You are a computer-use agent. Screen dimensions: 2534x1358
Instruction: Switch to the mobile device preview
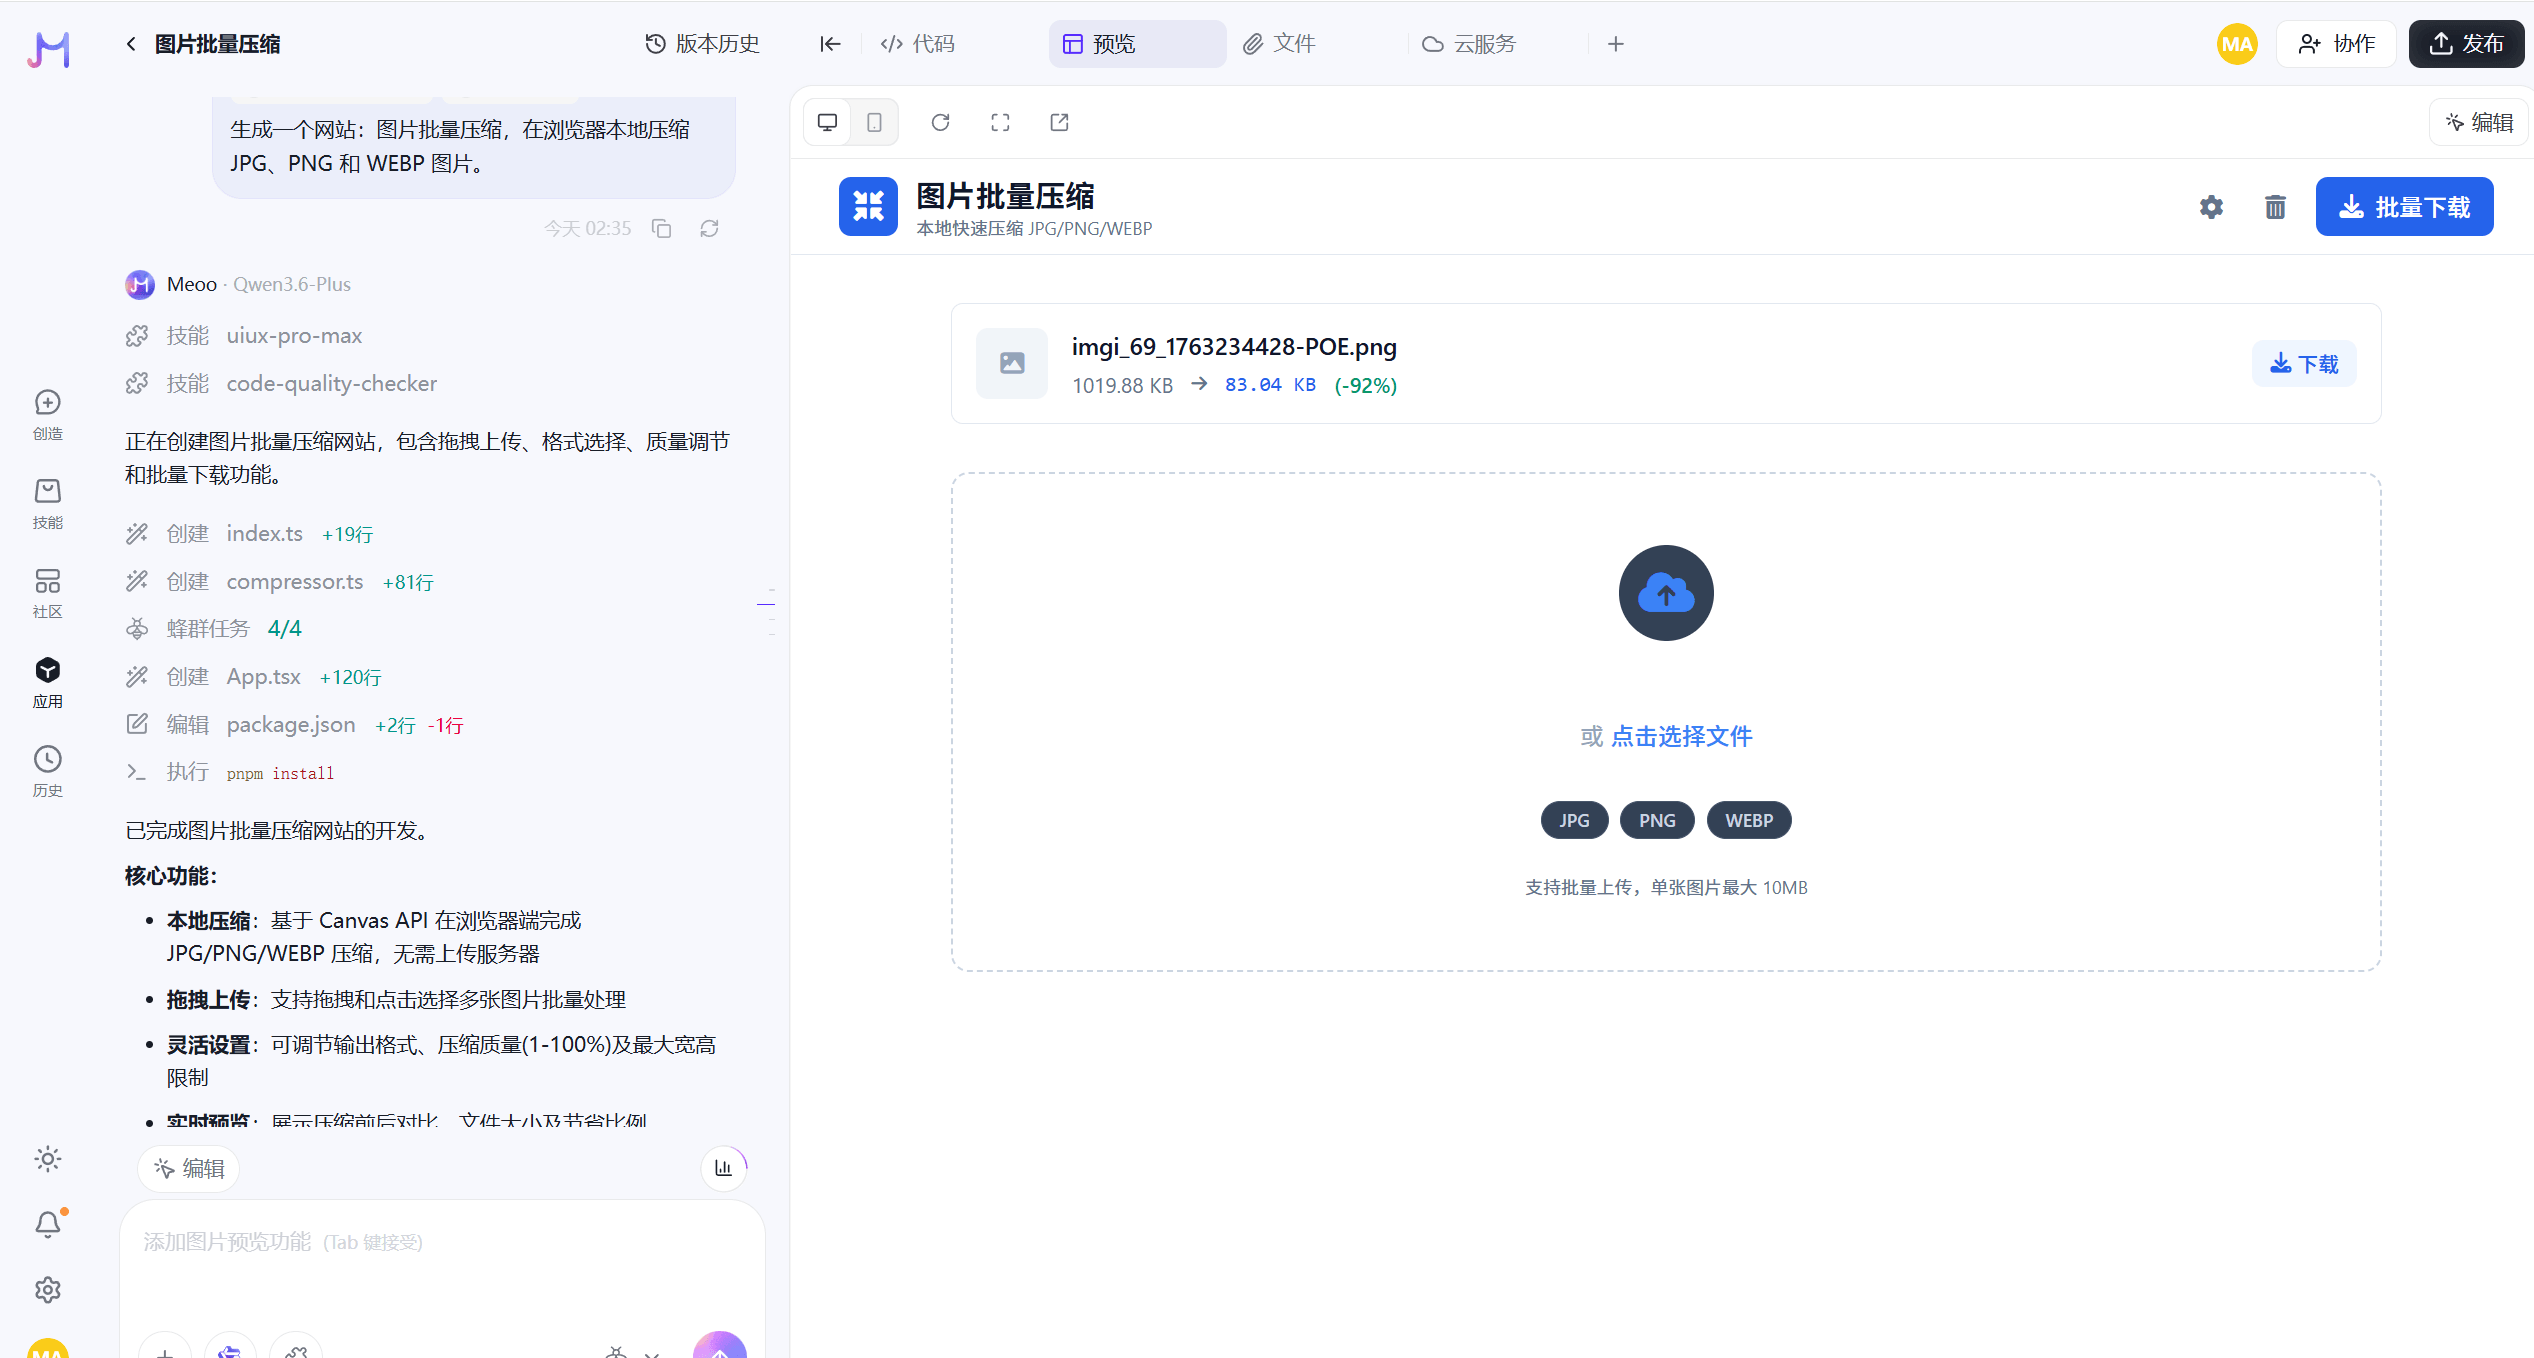click(874, 122)
